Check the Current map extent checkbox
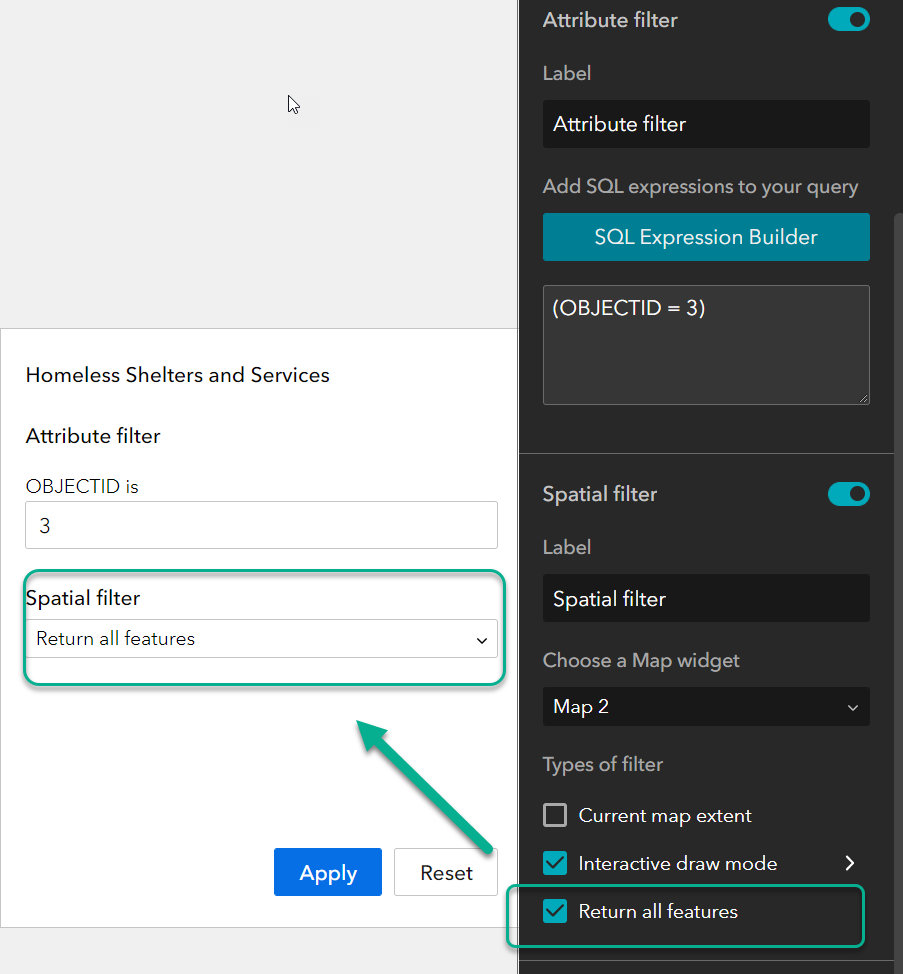Screen dimensions: 903x974 (555, 815)
